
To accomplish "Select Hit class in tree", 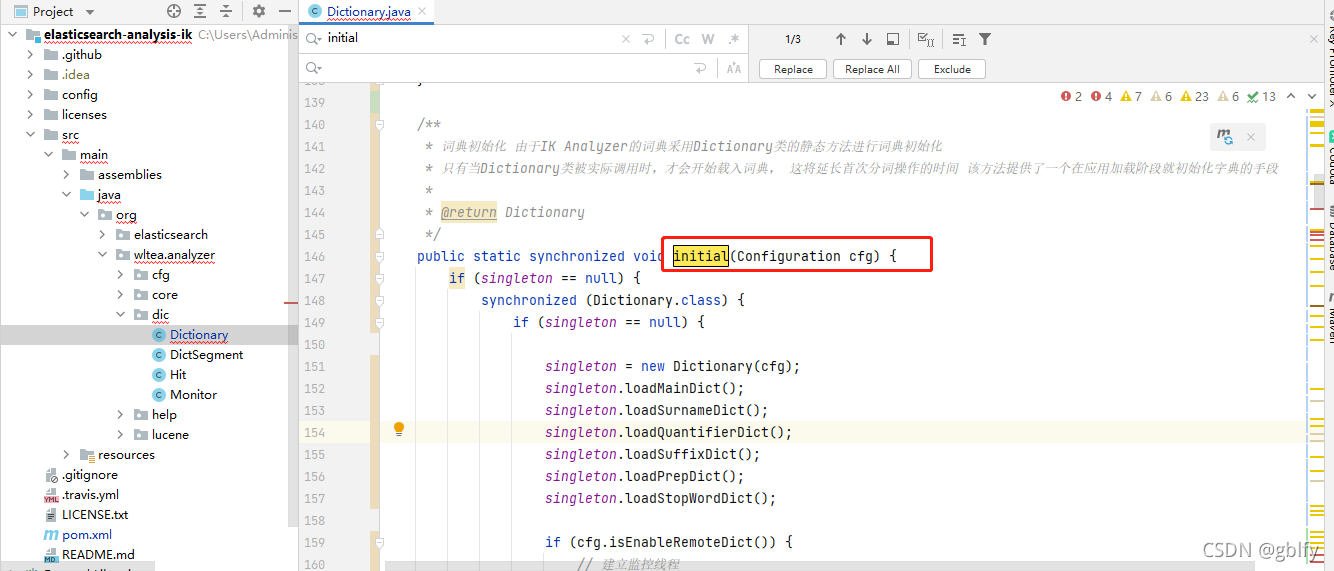I will (x=178, y=375).
